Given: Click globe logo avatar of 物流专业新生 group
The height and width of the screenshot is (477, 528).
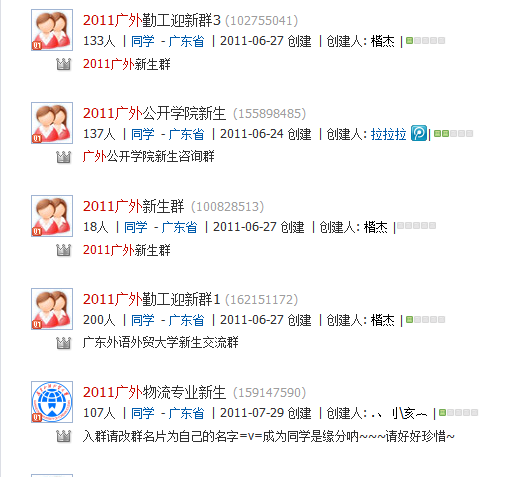Looking at the screenshot, I should click(52, 402).
